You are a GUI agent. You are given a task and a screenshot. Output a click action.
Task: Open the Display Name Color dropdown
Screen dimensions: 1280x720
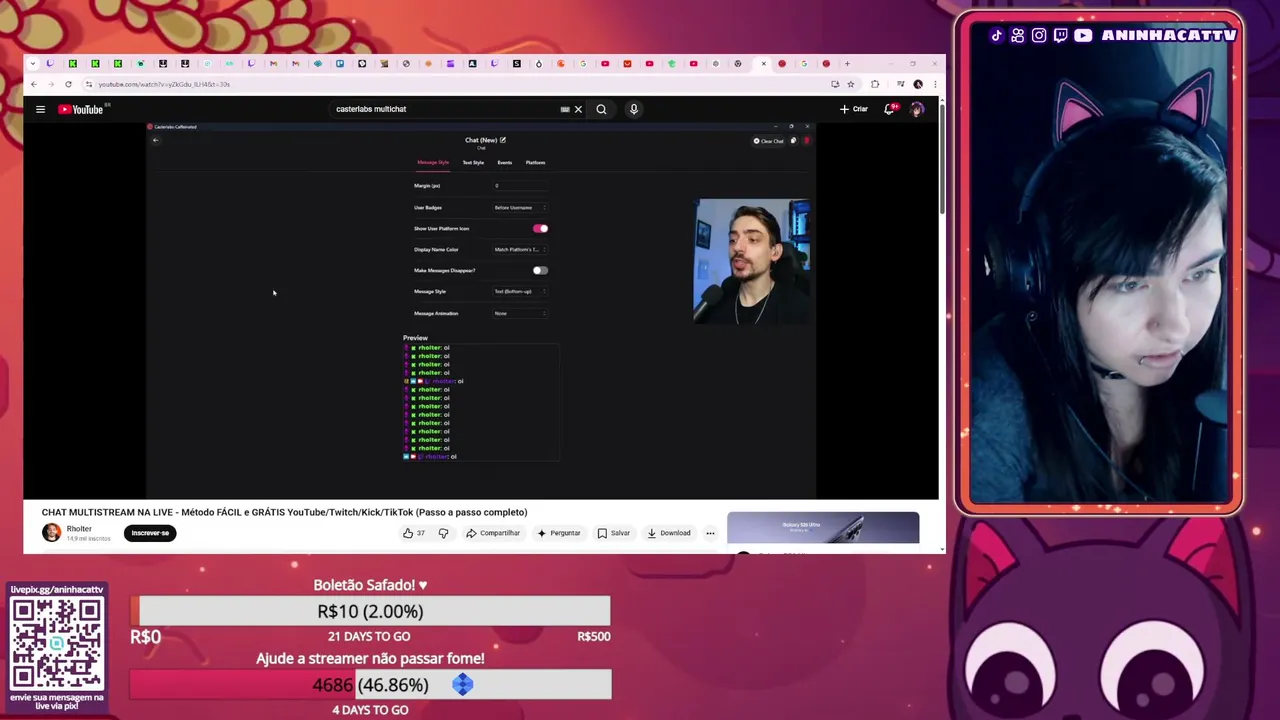[x=520, y=249]
